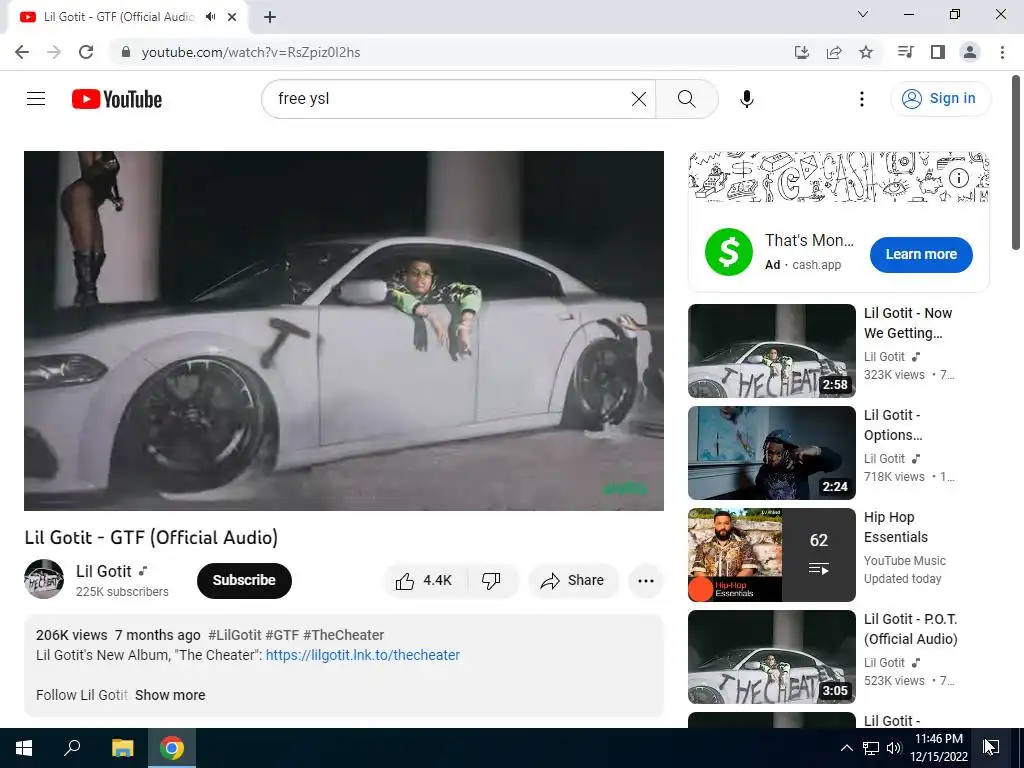Click the #GTF hashtag
1024x768 pixels.
[282, 635]
